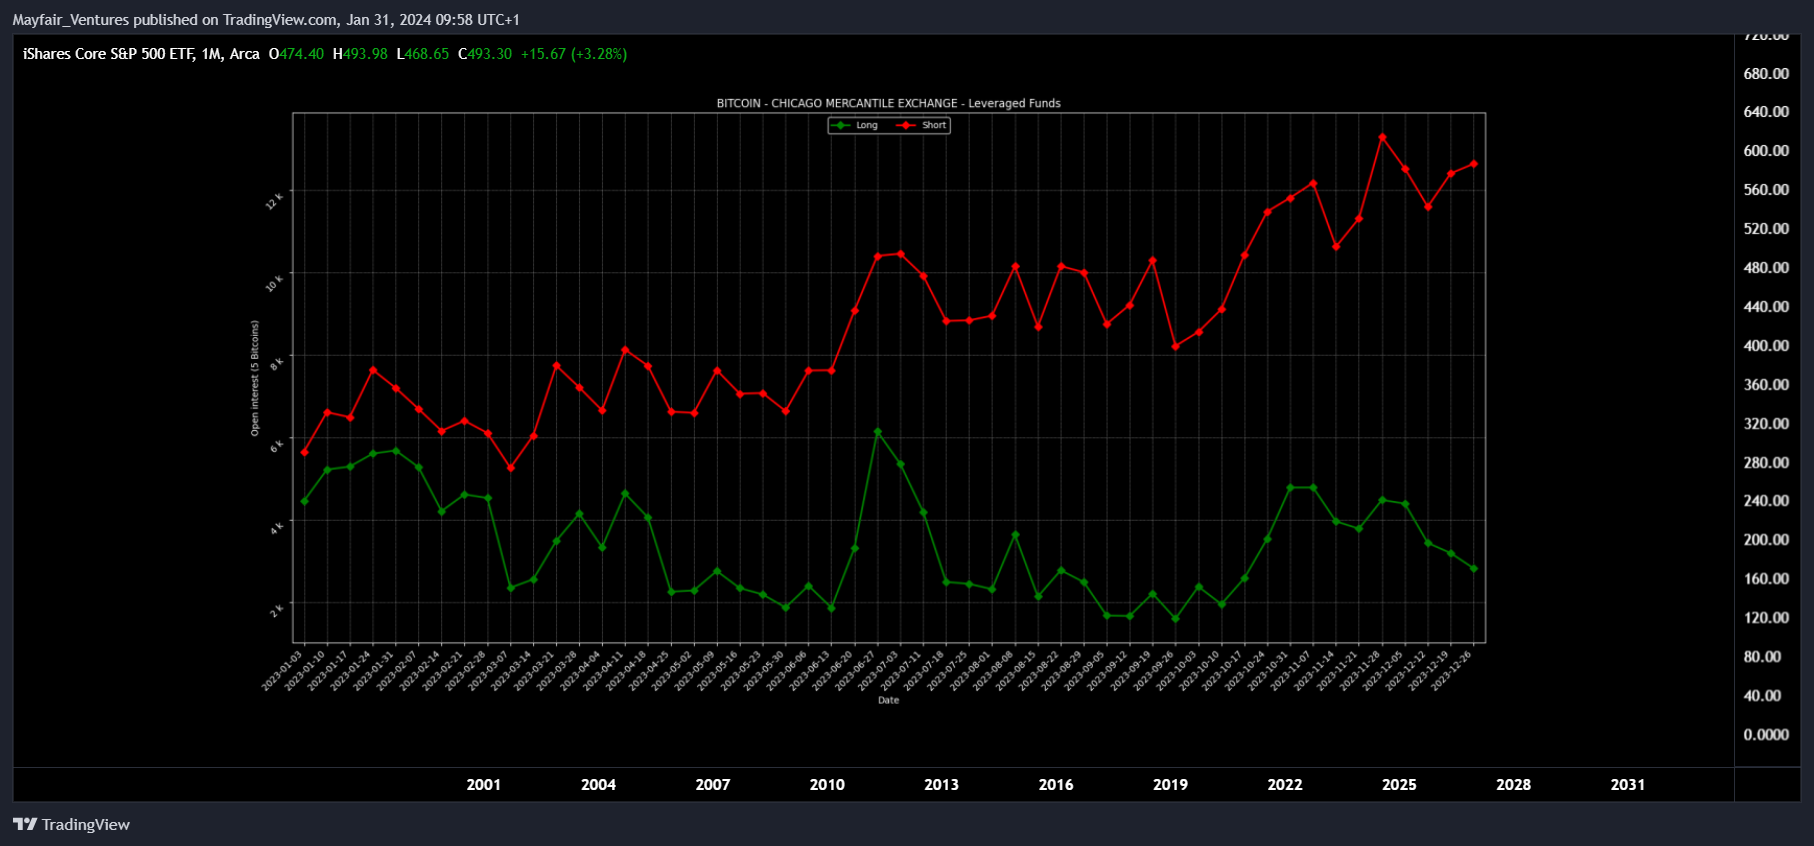1814x846 pixels.
Task: Click the 2031 year on time axis
Action: click(x=1628, y=784)
